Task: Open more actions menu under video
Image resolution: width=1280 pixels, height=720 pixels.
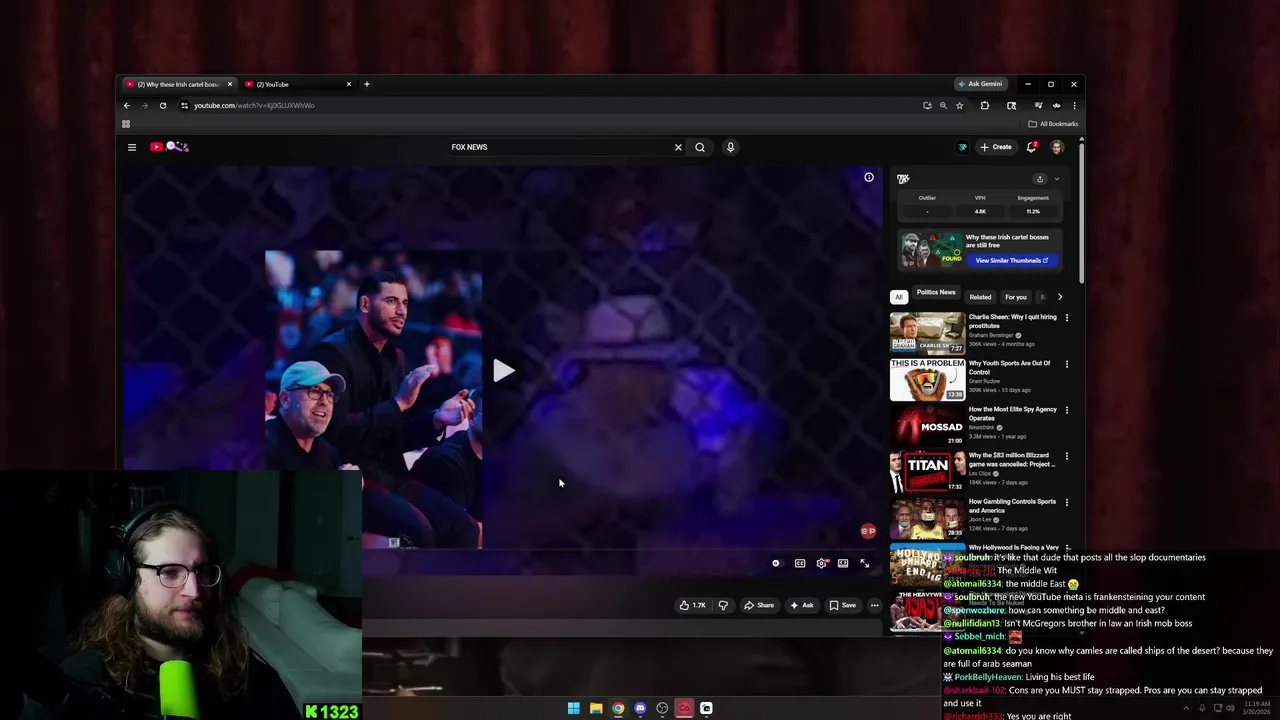Action: [x=874, y=605]
